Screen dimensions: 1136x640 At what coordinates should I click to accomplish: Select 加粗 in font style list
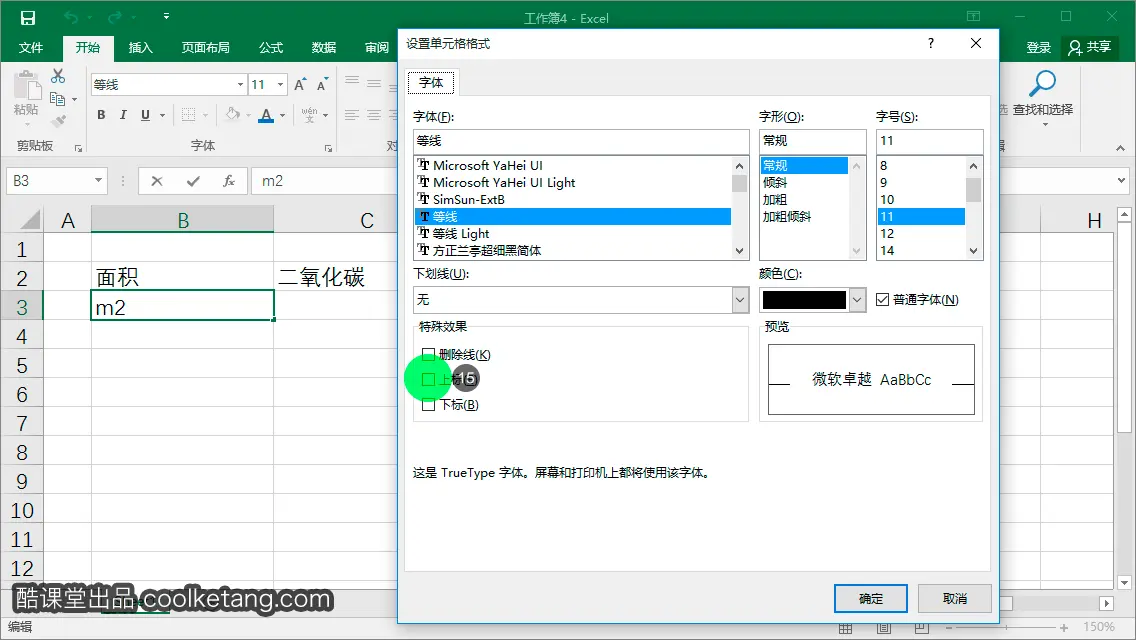click(774, 199)
